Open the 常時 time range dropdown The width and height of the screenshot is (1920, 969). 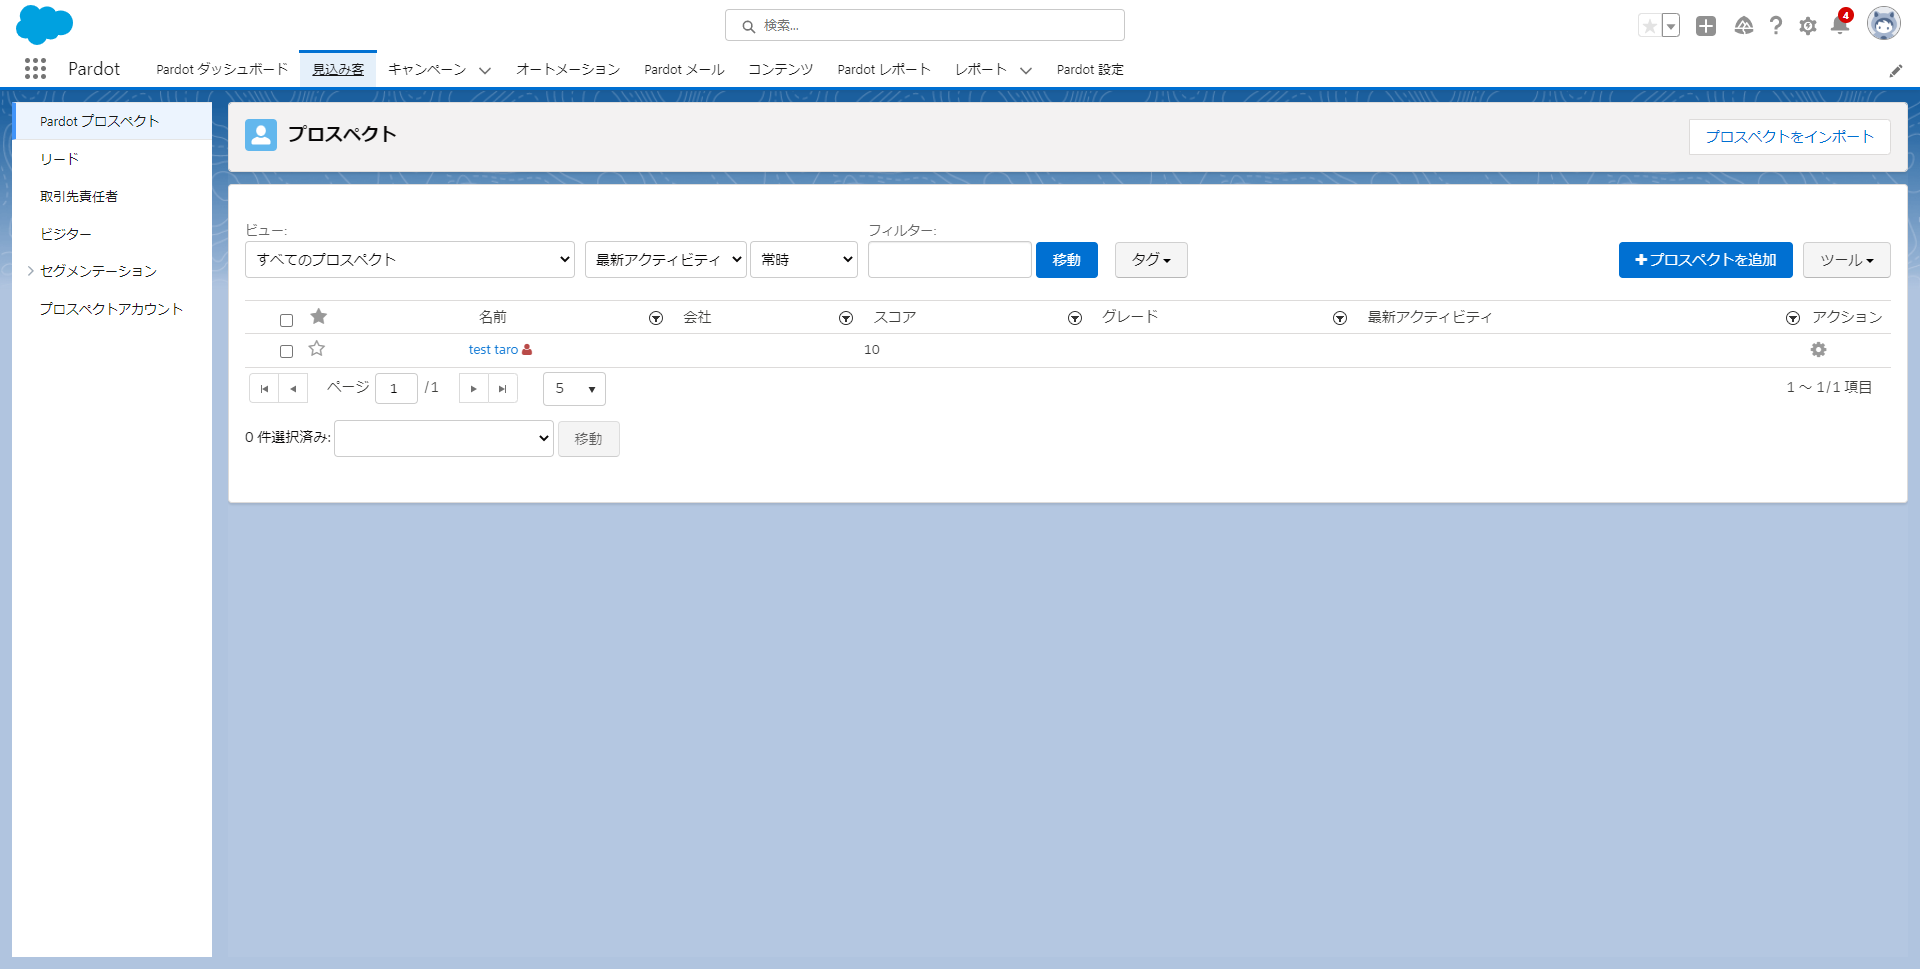pos(804,259)
